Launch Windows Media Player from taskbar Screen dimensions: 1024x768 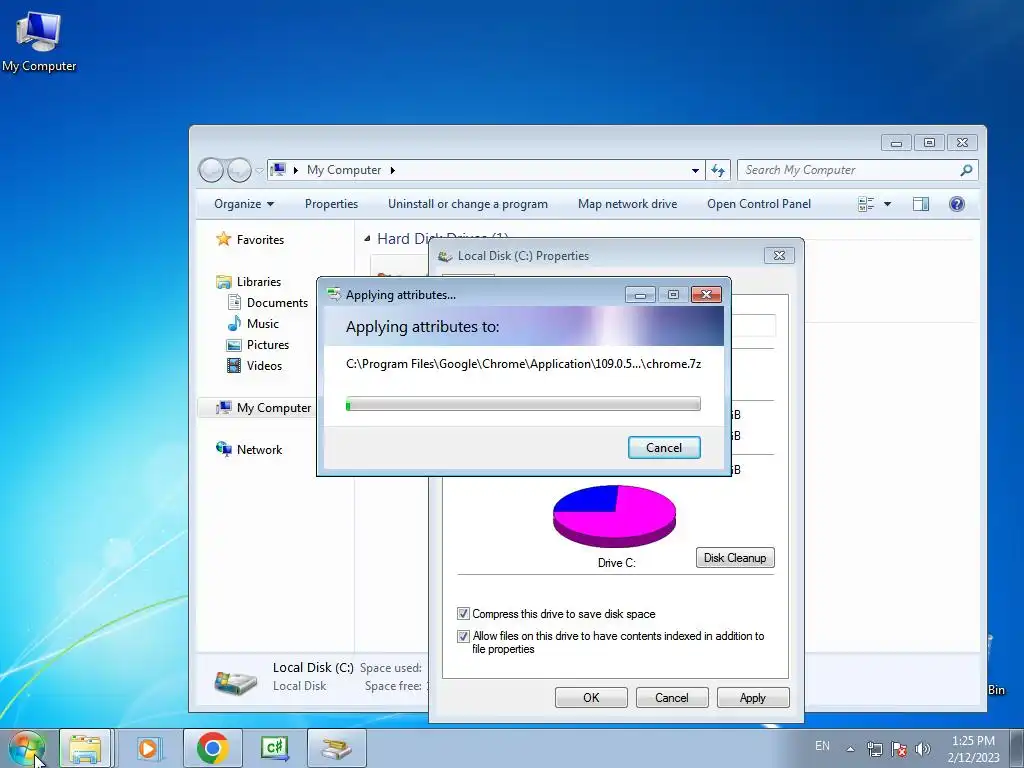[148, 748]
